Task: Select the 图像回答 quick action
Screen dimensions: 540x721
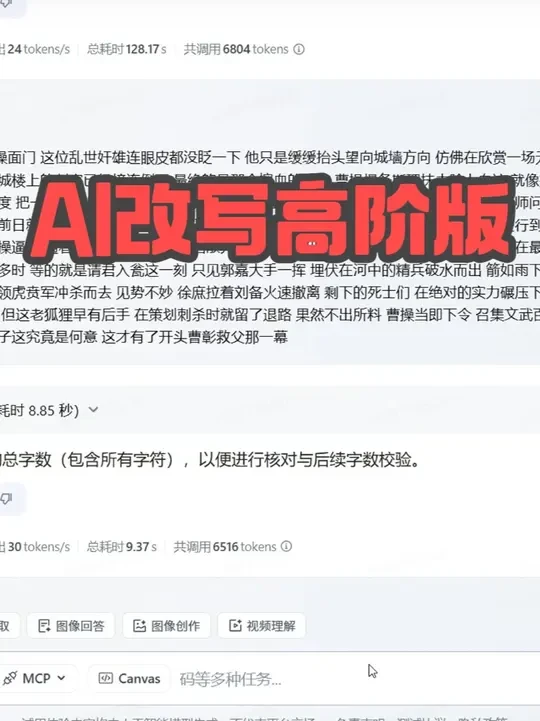Action: 71,625
